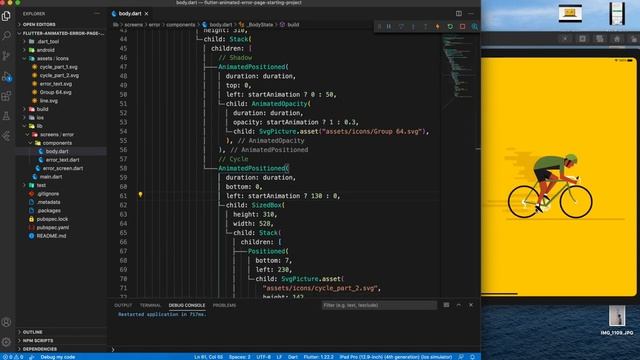This screenshot has width=640, height=360.
Task: Split the editor to the right
Action: [x=459, y=13]
